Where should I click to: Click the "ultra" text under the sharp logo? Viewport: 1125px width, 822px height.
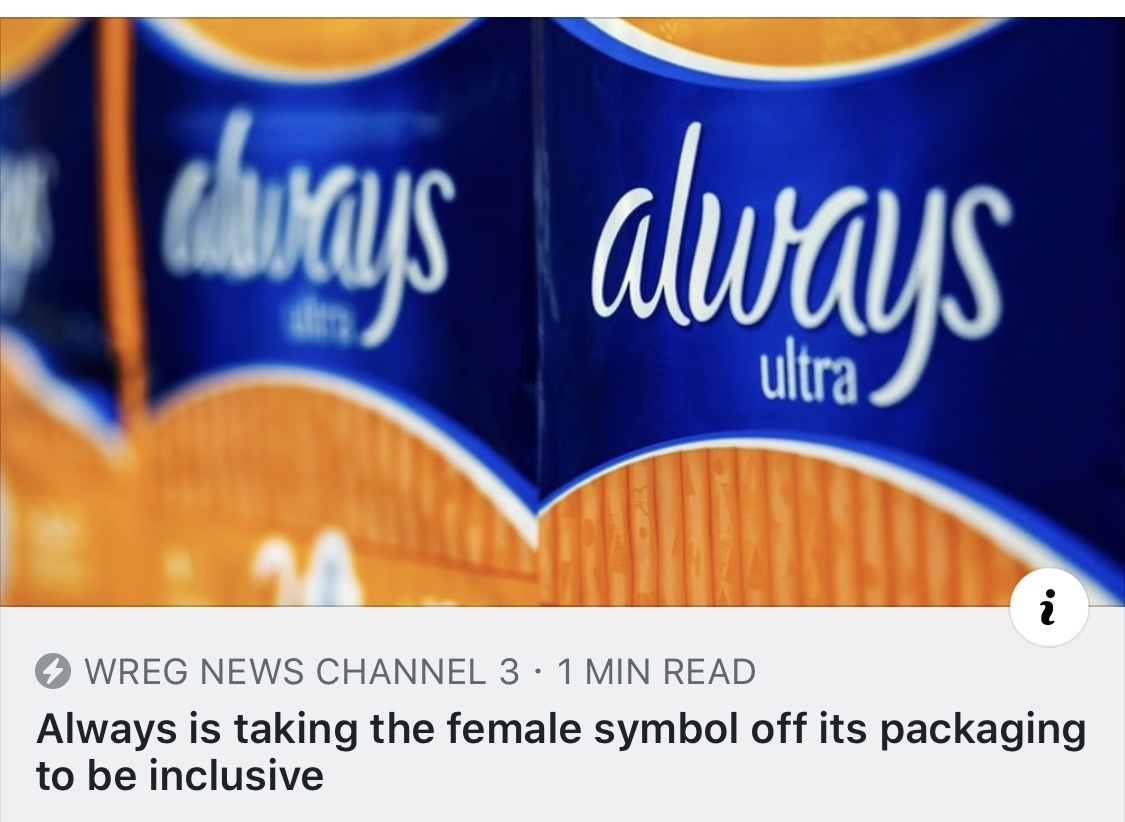[809, 379]
